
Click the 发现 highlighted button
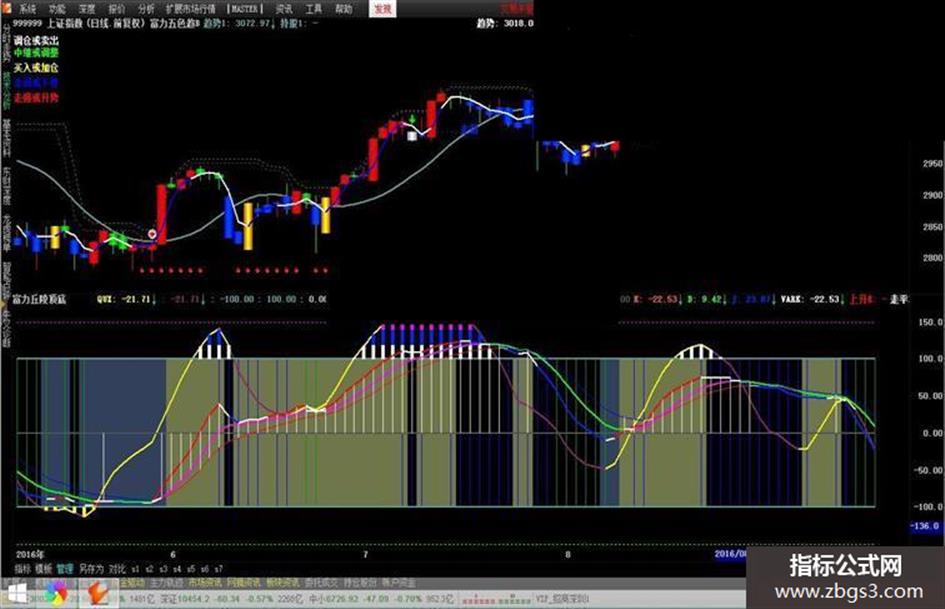(383, 8)
